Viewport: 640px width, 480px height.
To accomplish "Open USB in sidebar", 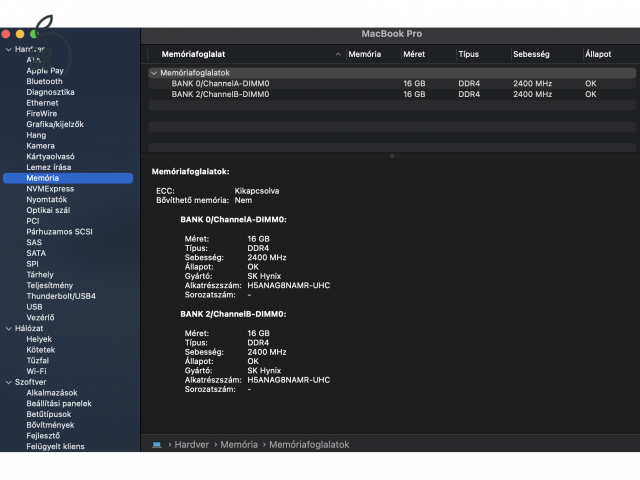I will coord(34,307).
